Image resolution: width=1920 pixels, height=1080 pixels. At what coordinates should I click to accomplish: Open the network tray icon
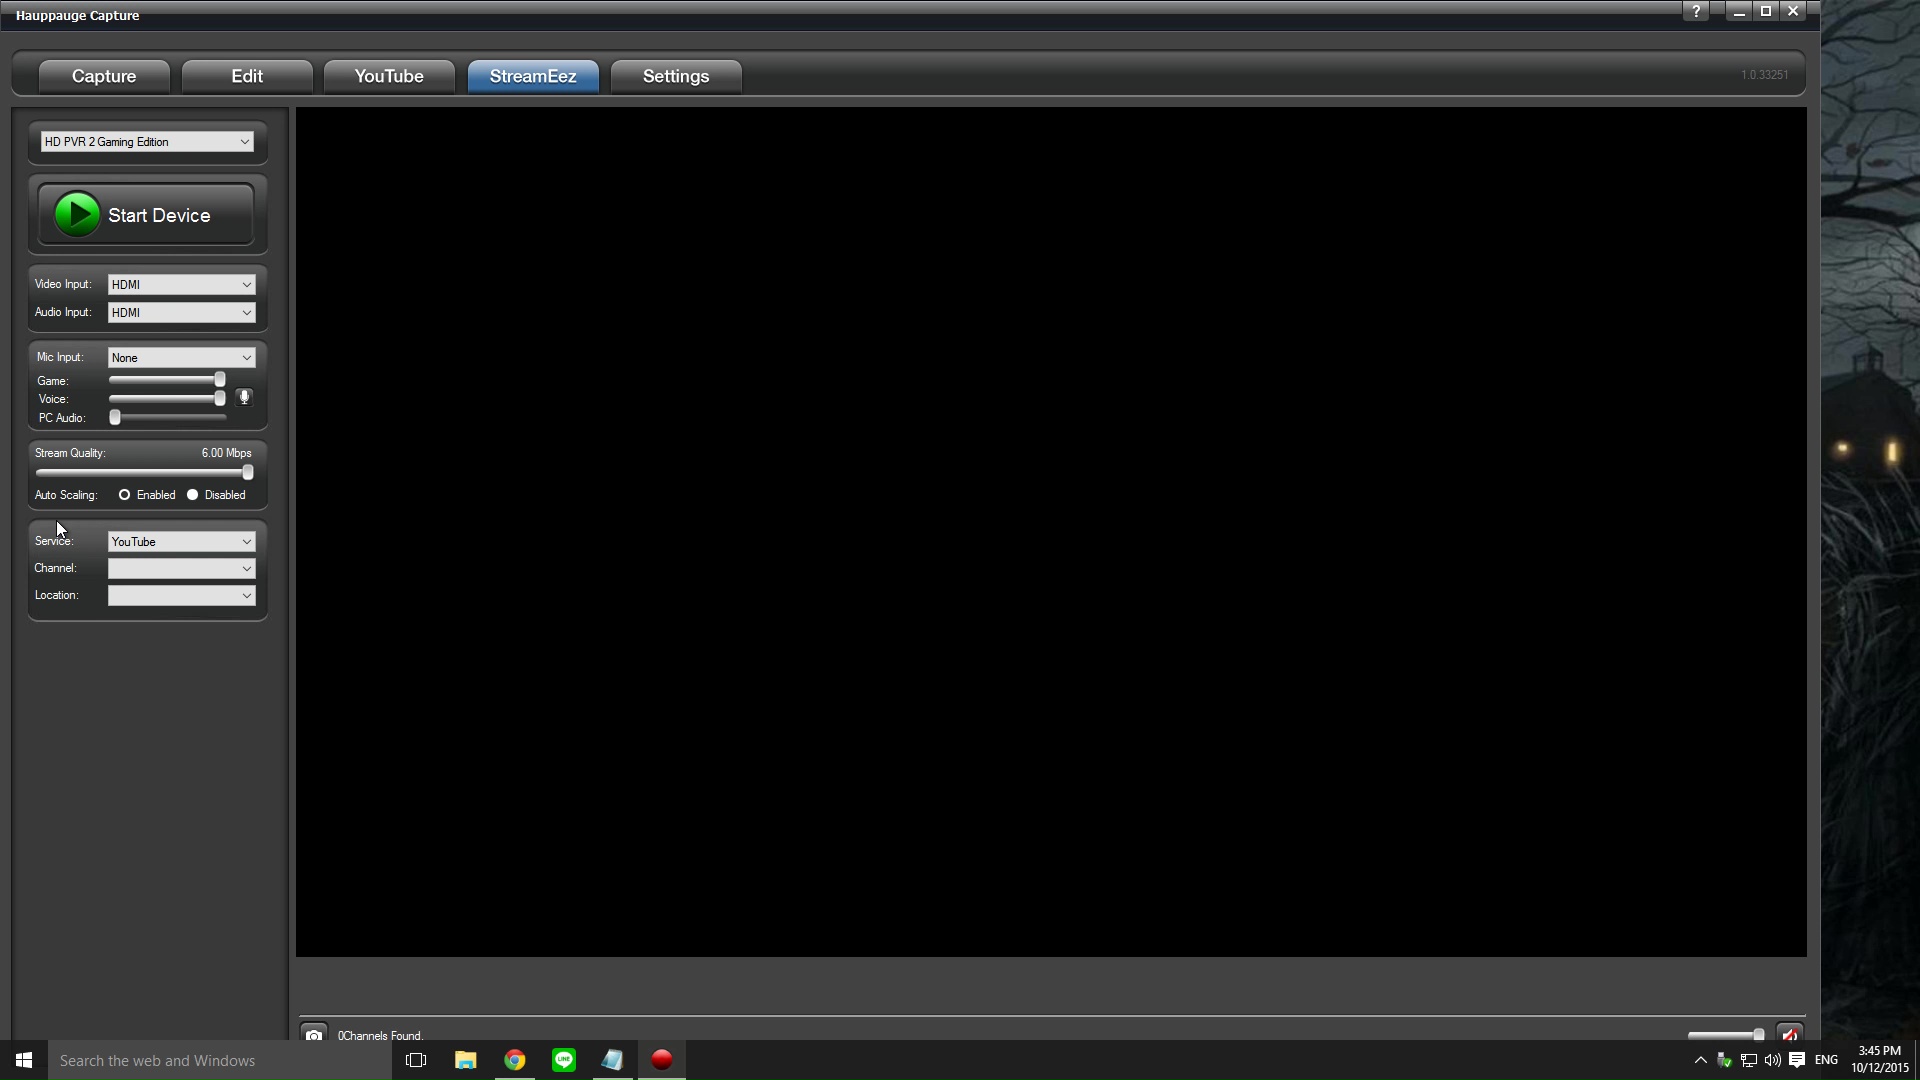point(1749,1060)
